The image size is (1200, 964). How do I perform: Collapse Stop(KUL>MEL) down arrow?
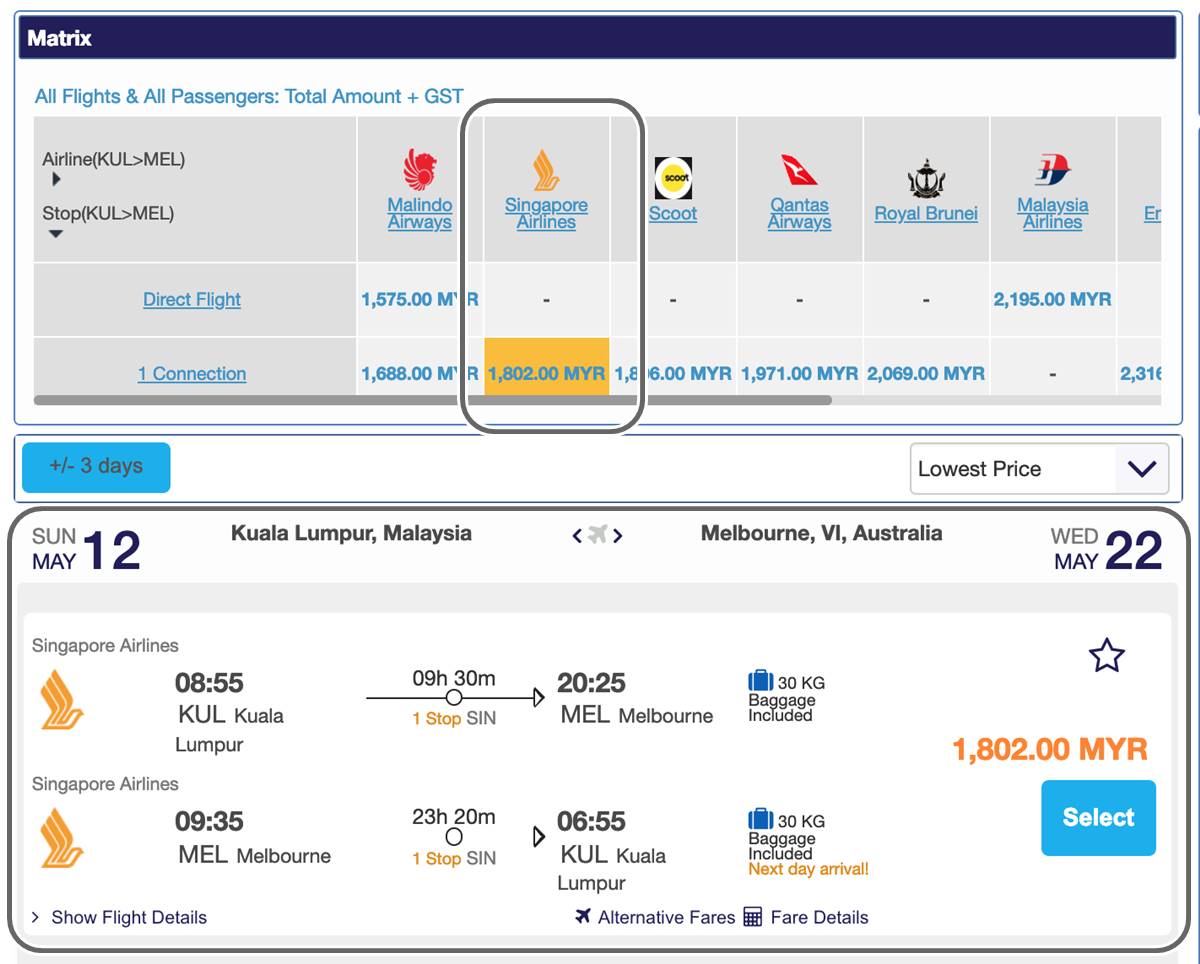56,234
